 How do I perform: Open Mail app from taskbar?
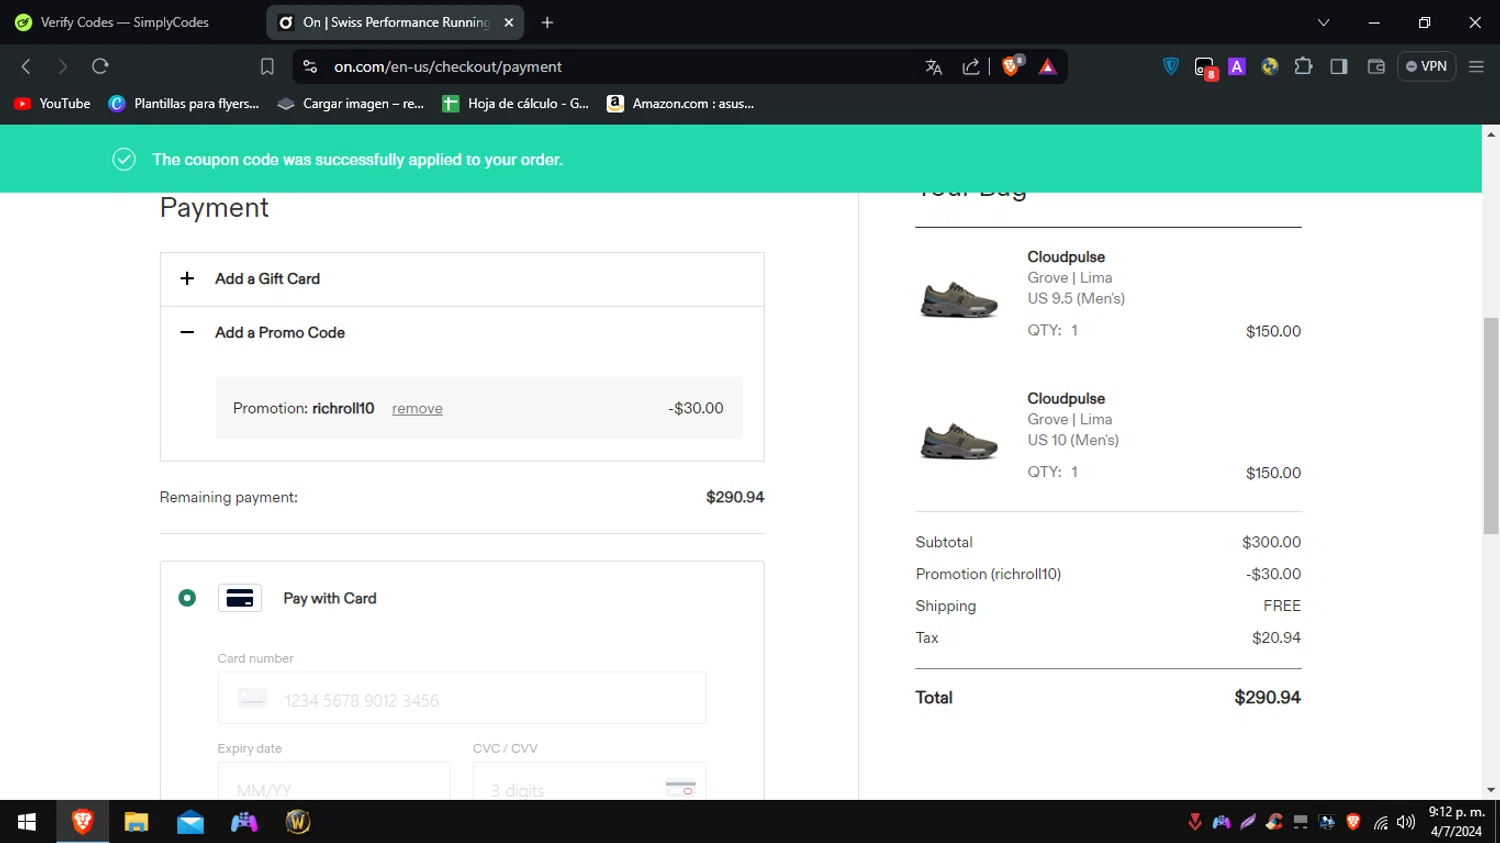(x=190, y=822)
